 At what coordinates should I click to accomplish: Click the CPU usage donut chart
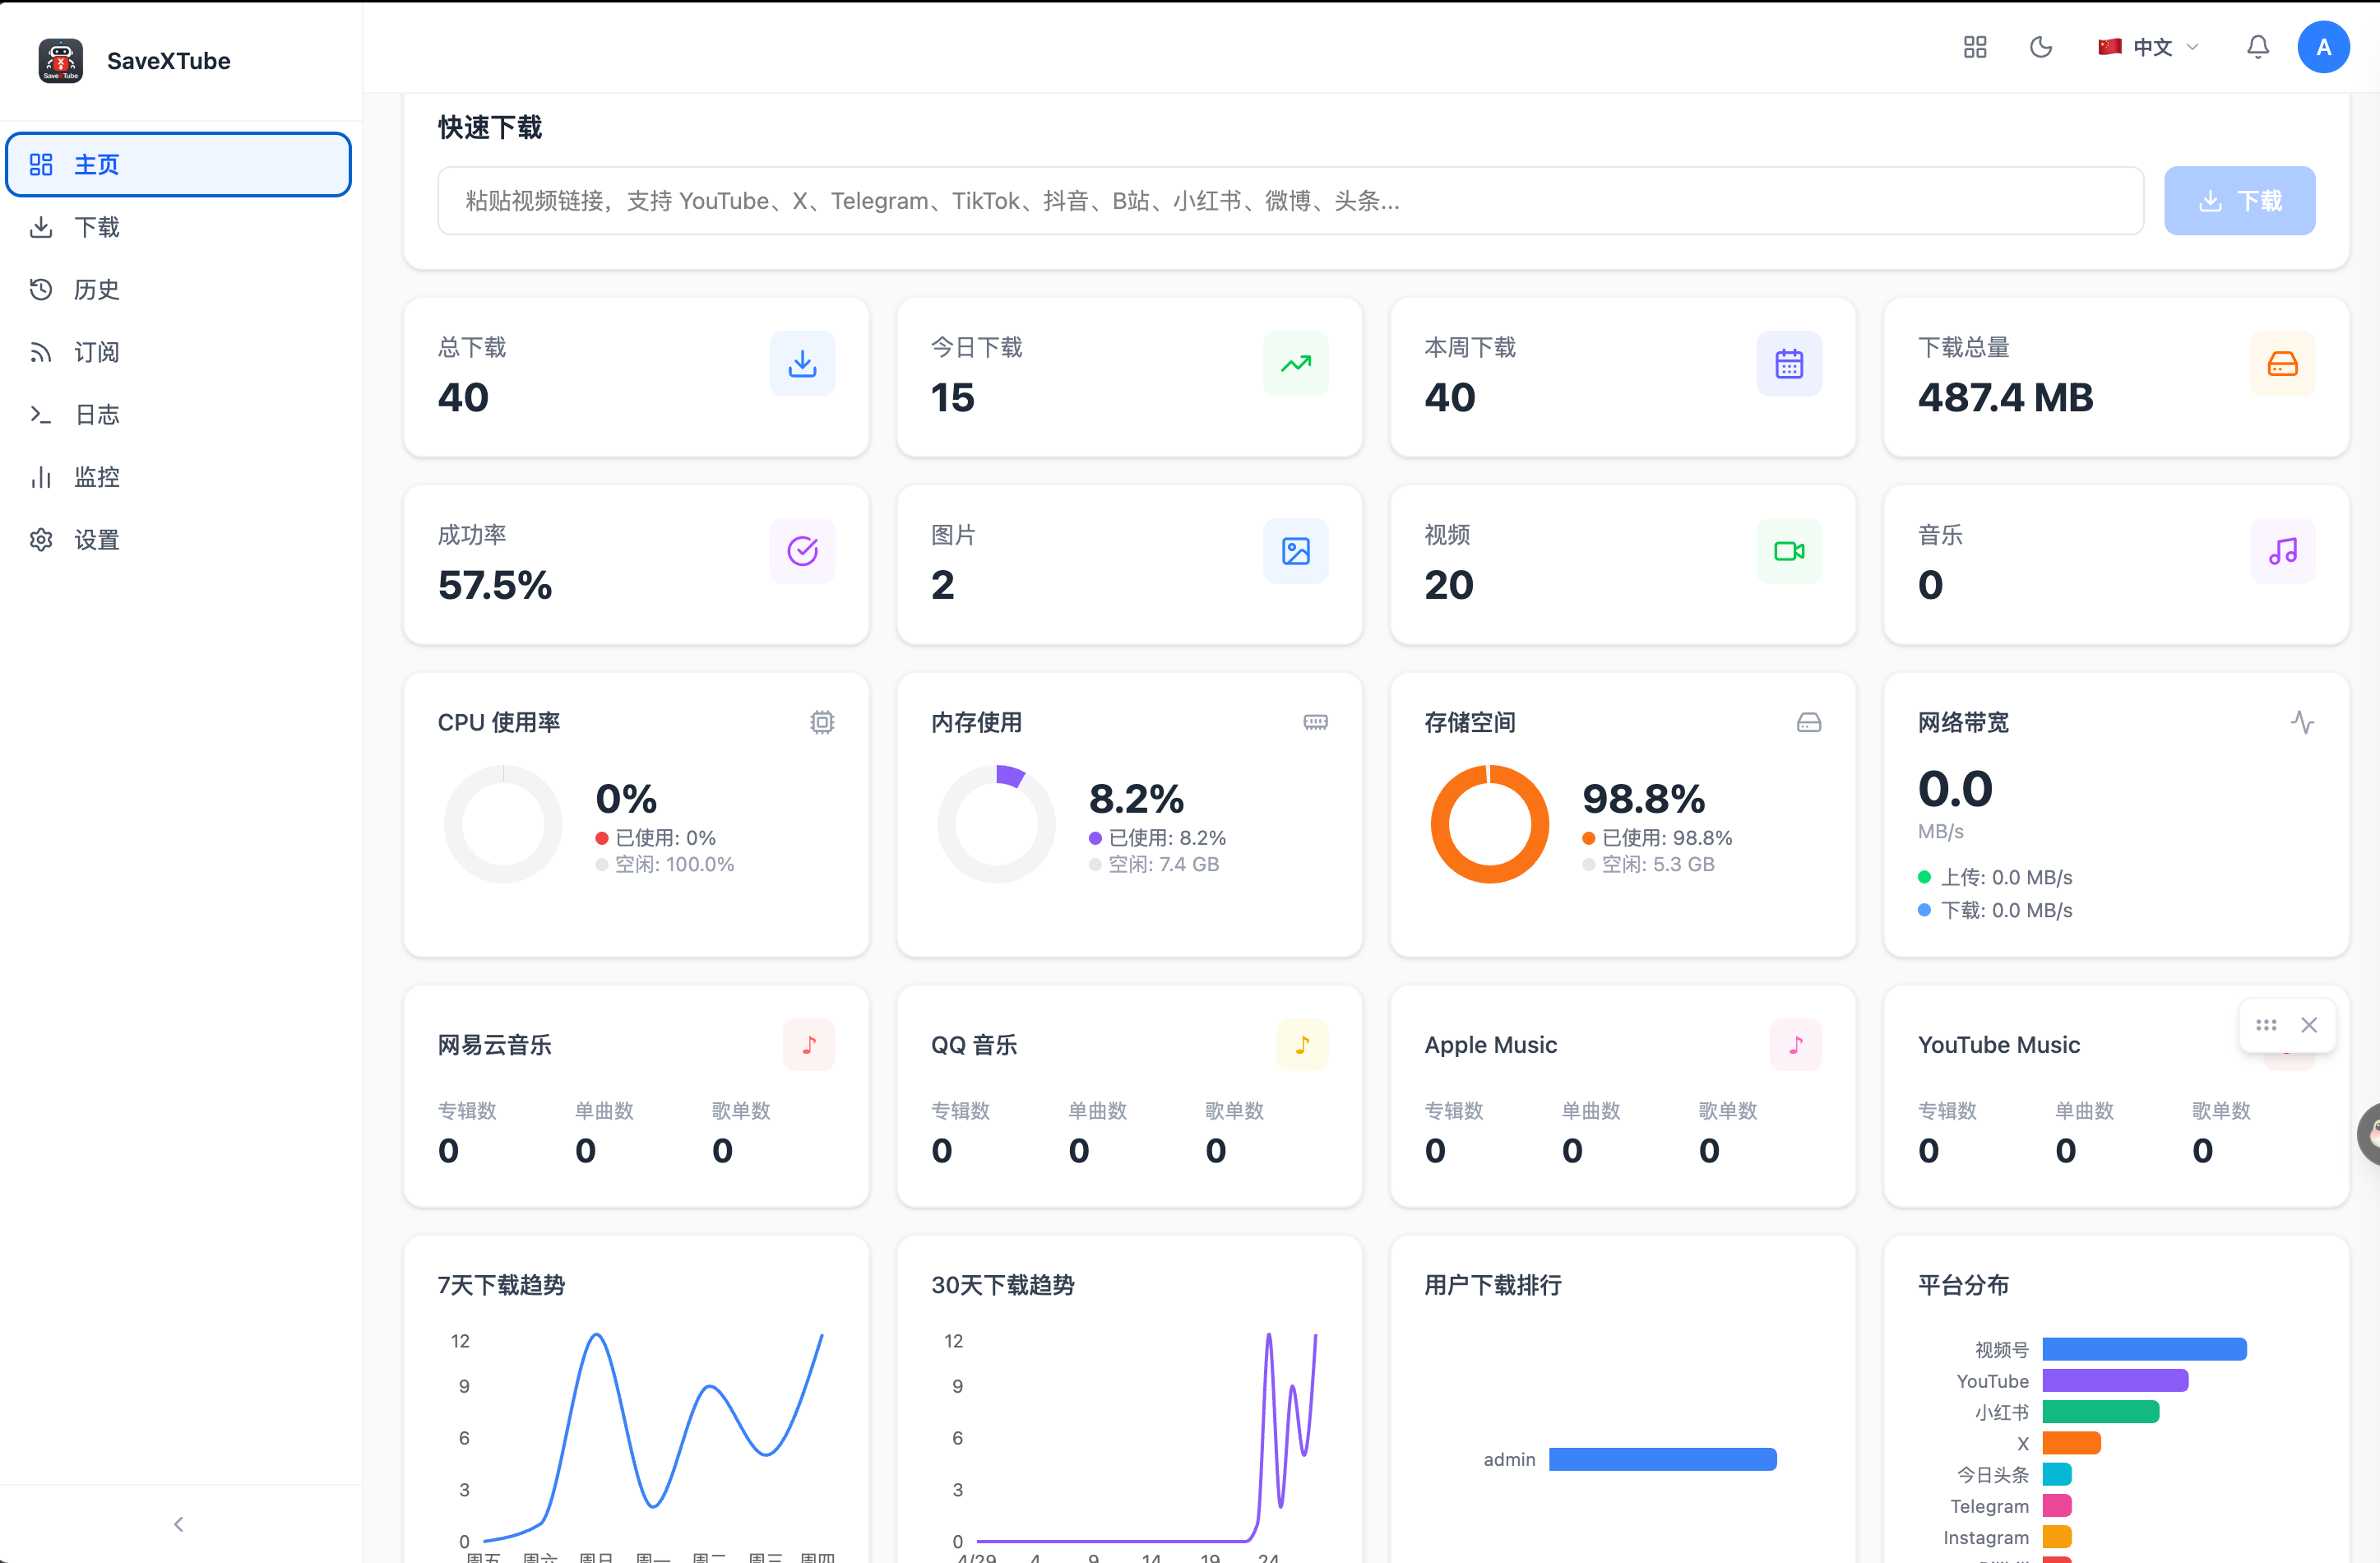click(x=503, y=824)
